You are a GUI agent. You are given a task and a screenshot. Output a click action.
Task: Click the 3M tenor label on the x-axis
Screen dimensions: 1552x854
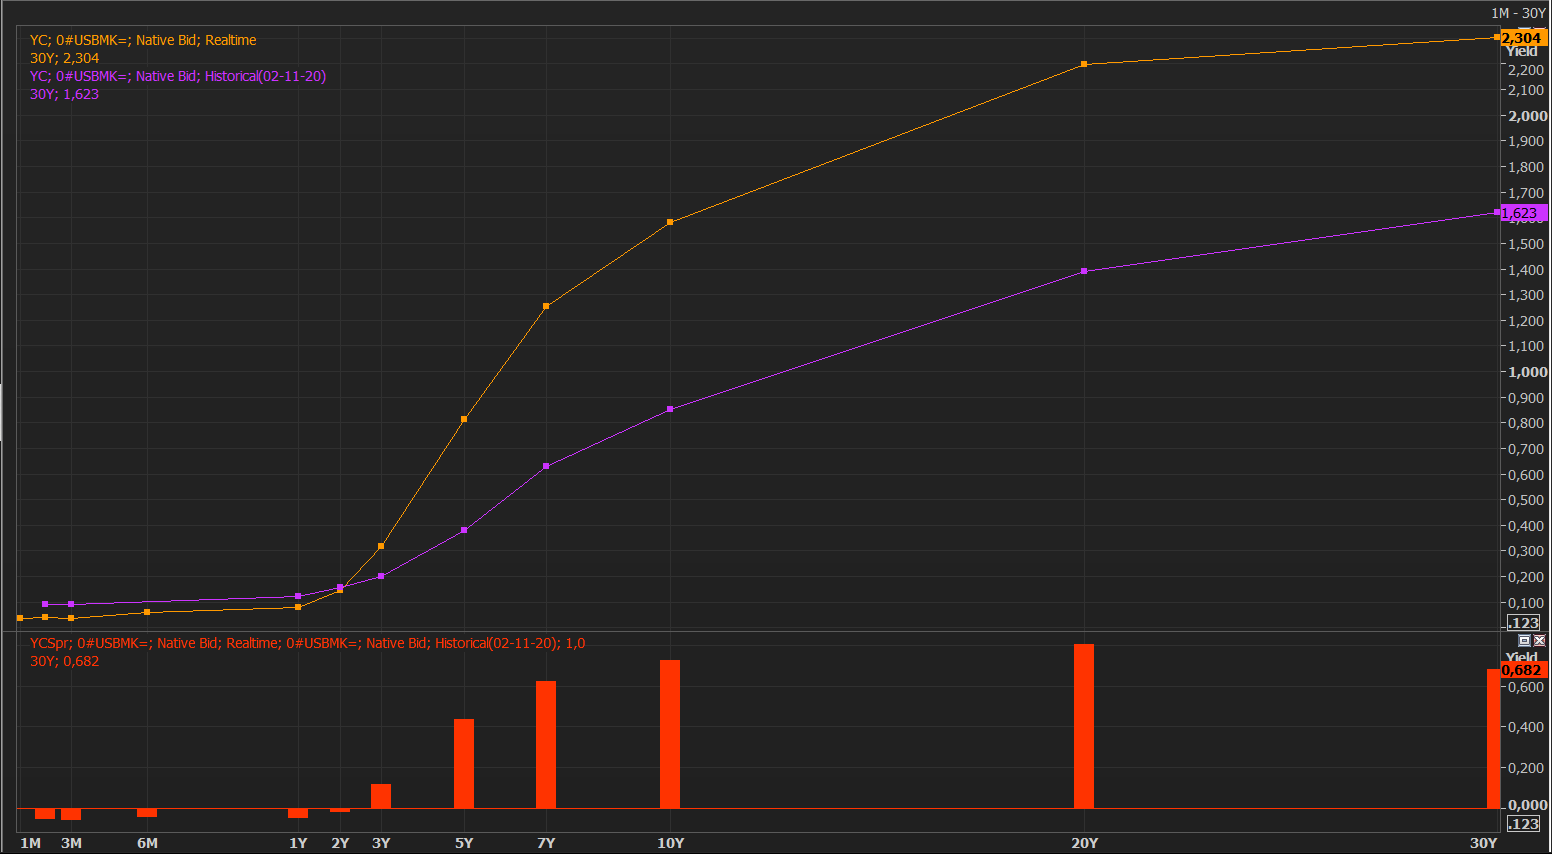point(71,843)
